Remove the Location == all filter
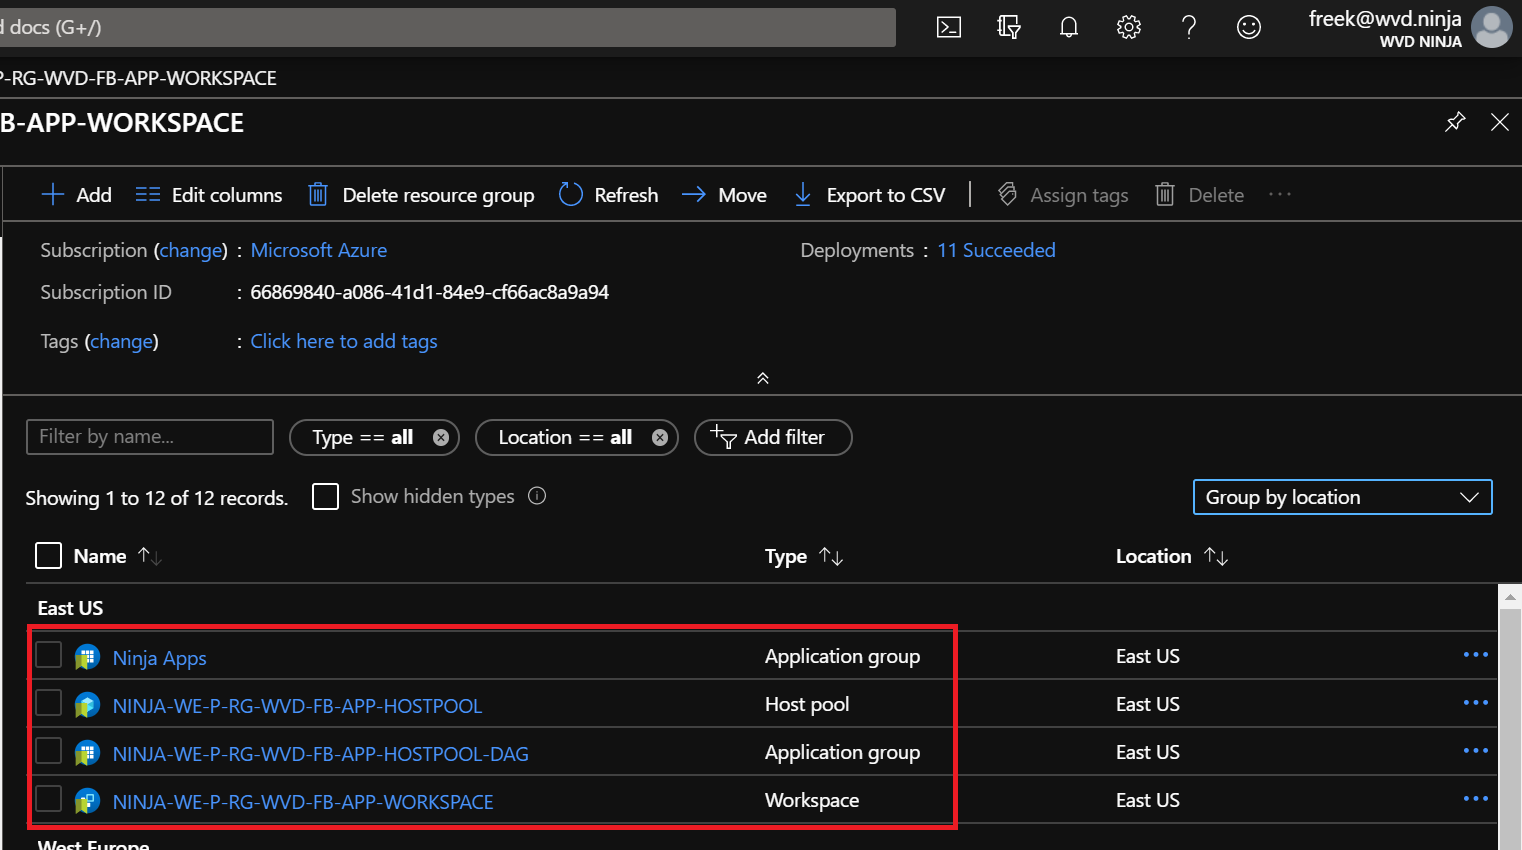The width and height of the screenshot is (1522, 850). pos(659,437)
